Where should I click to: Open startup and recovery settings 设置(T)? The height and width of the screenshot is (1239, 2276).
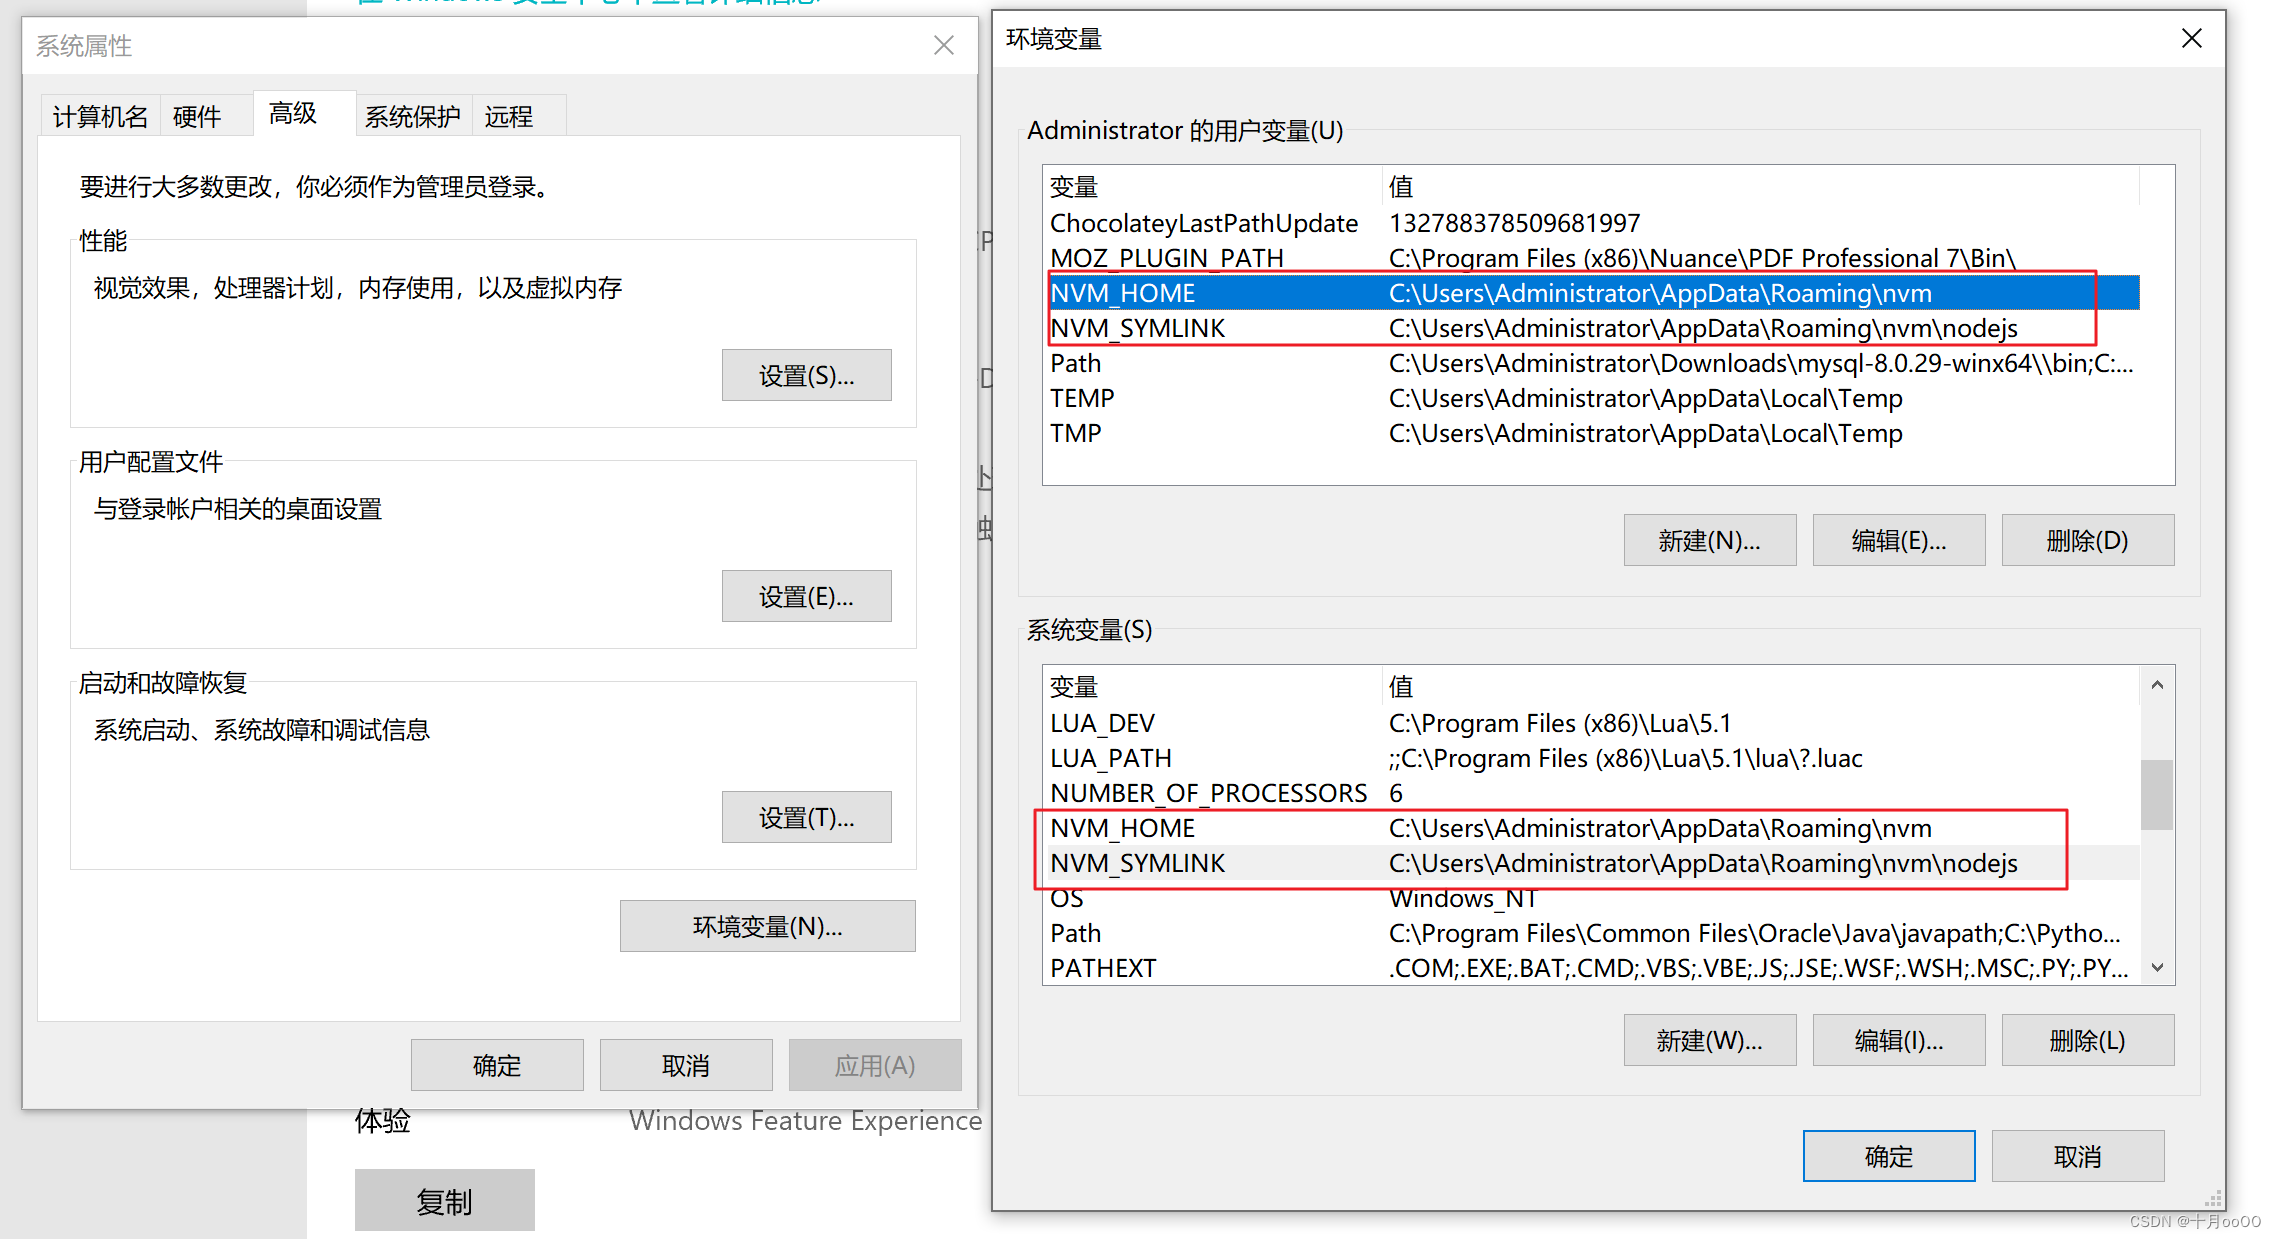806,817
